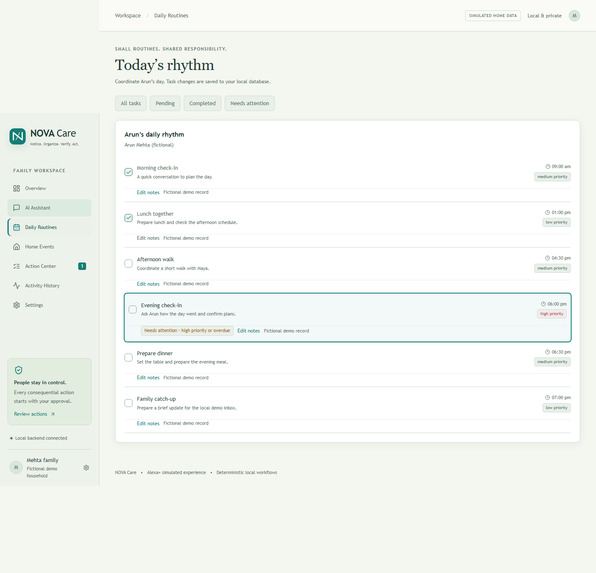Edit notes for Family catch-up
Viewport: 596px width, 573px height.
coord(148,423)
